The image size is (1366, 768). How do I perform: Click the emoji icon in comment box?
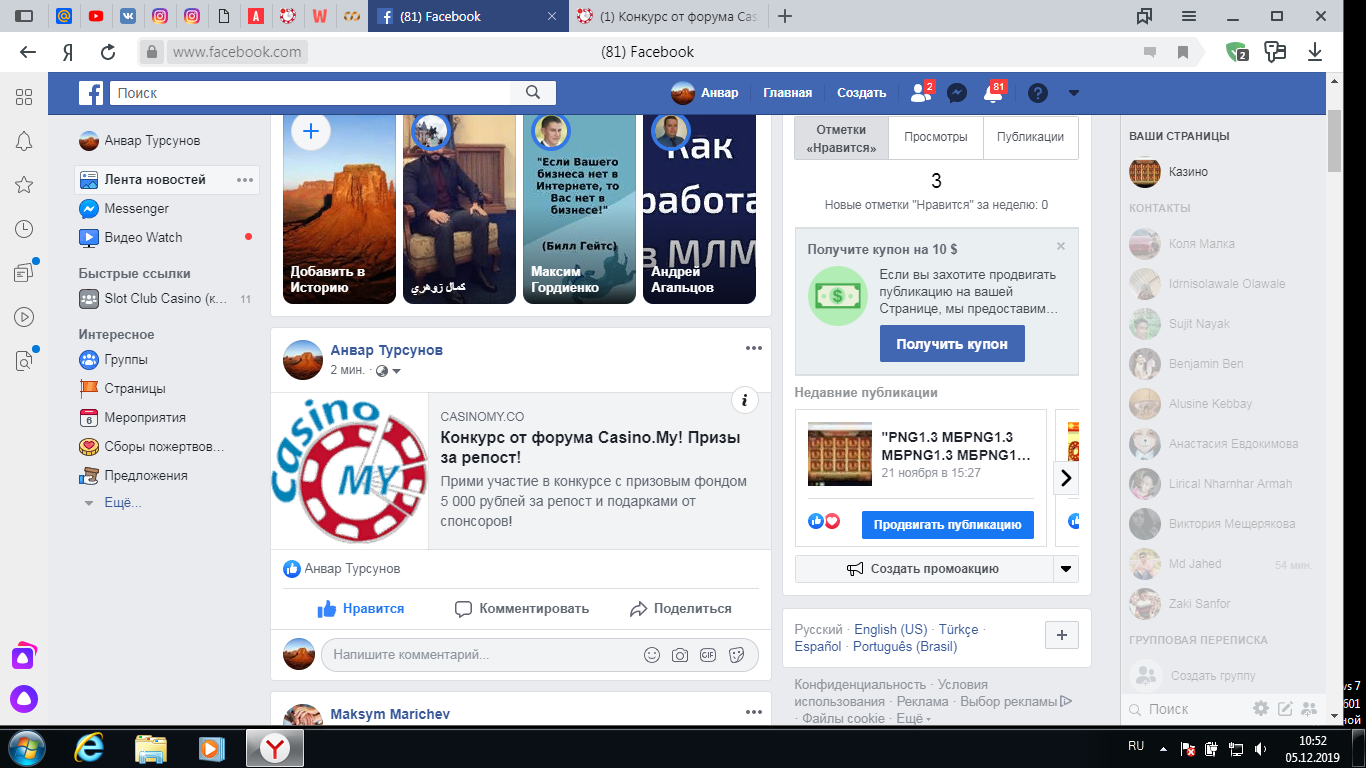[x=652, y=655]
